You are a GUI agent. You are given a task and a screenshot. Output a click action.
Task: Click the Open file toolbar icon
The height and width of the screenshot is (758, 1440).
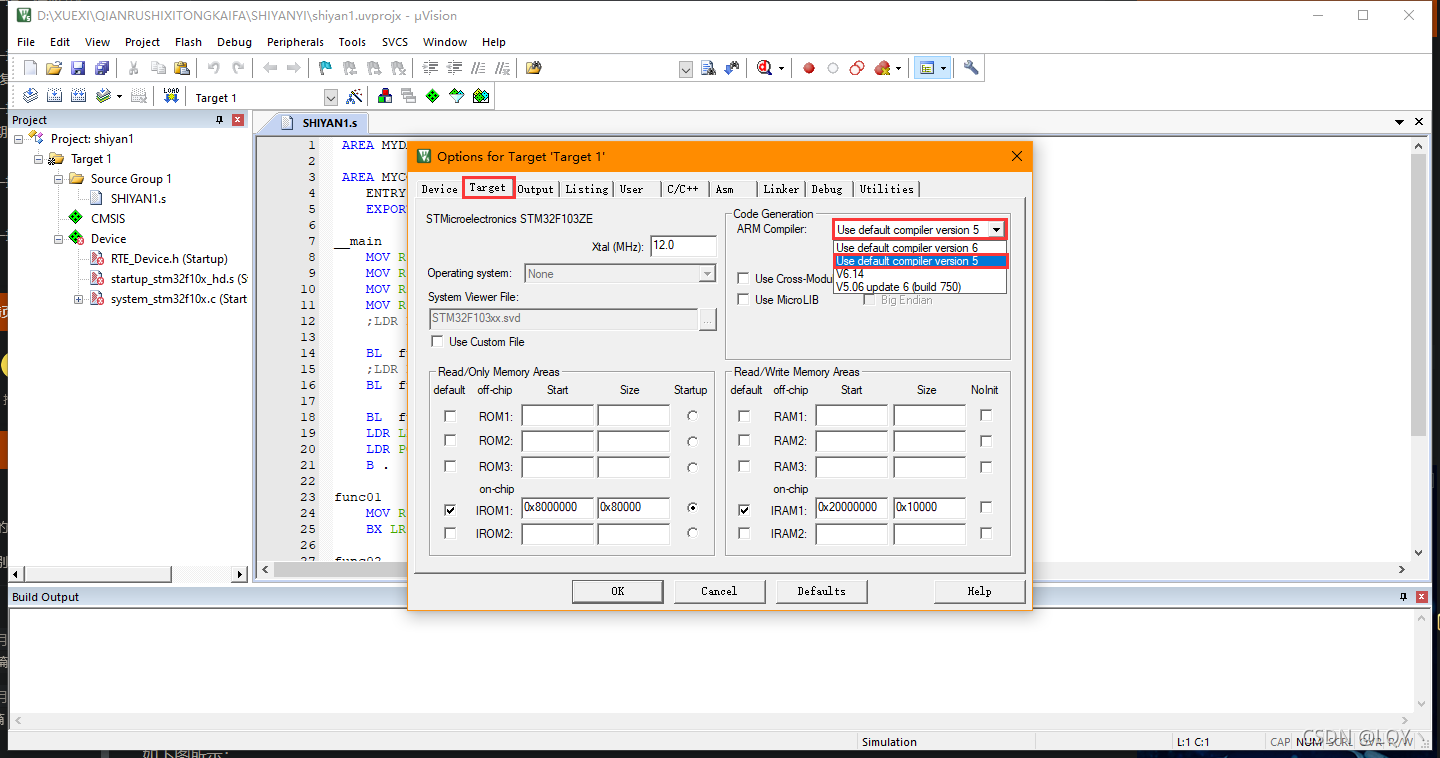point(54,68)
